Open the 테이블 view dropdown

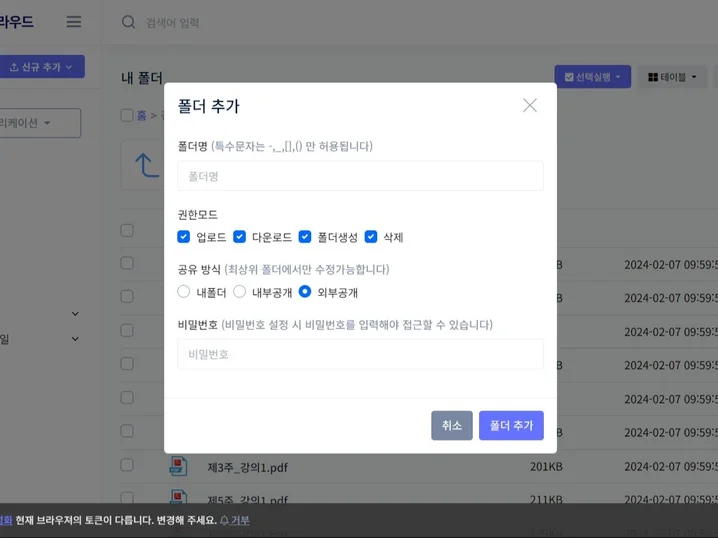coord(672,77)
